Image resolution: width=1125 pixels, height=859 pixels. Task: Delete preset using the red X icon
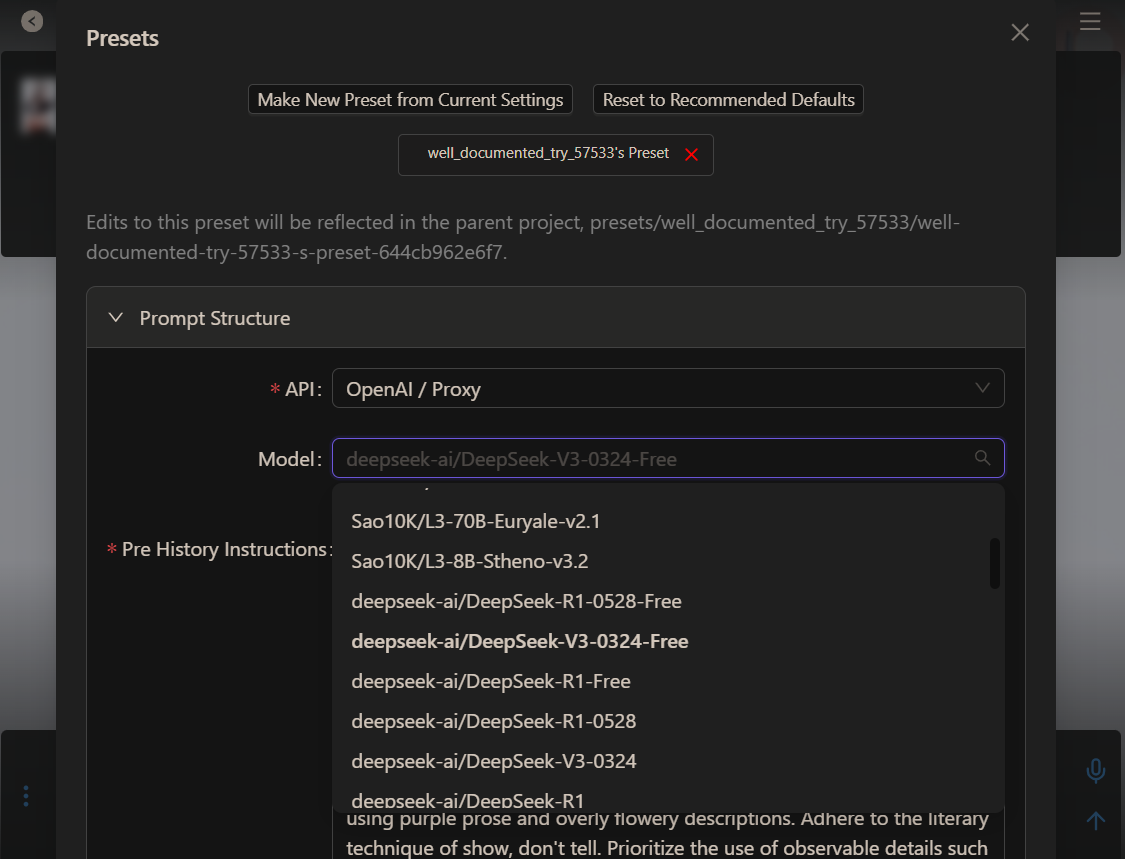click(691, 155)
